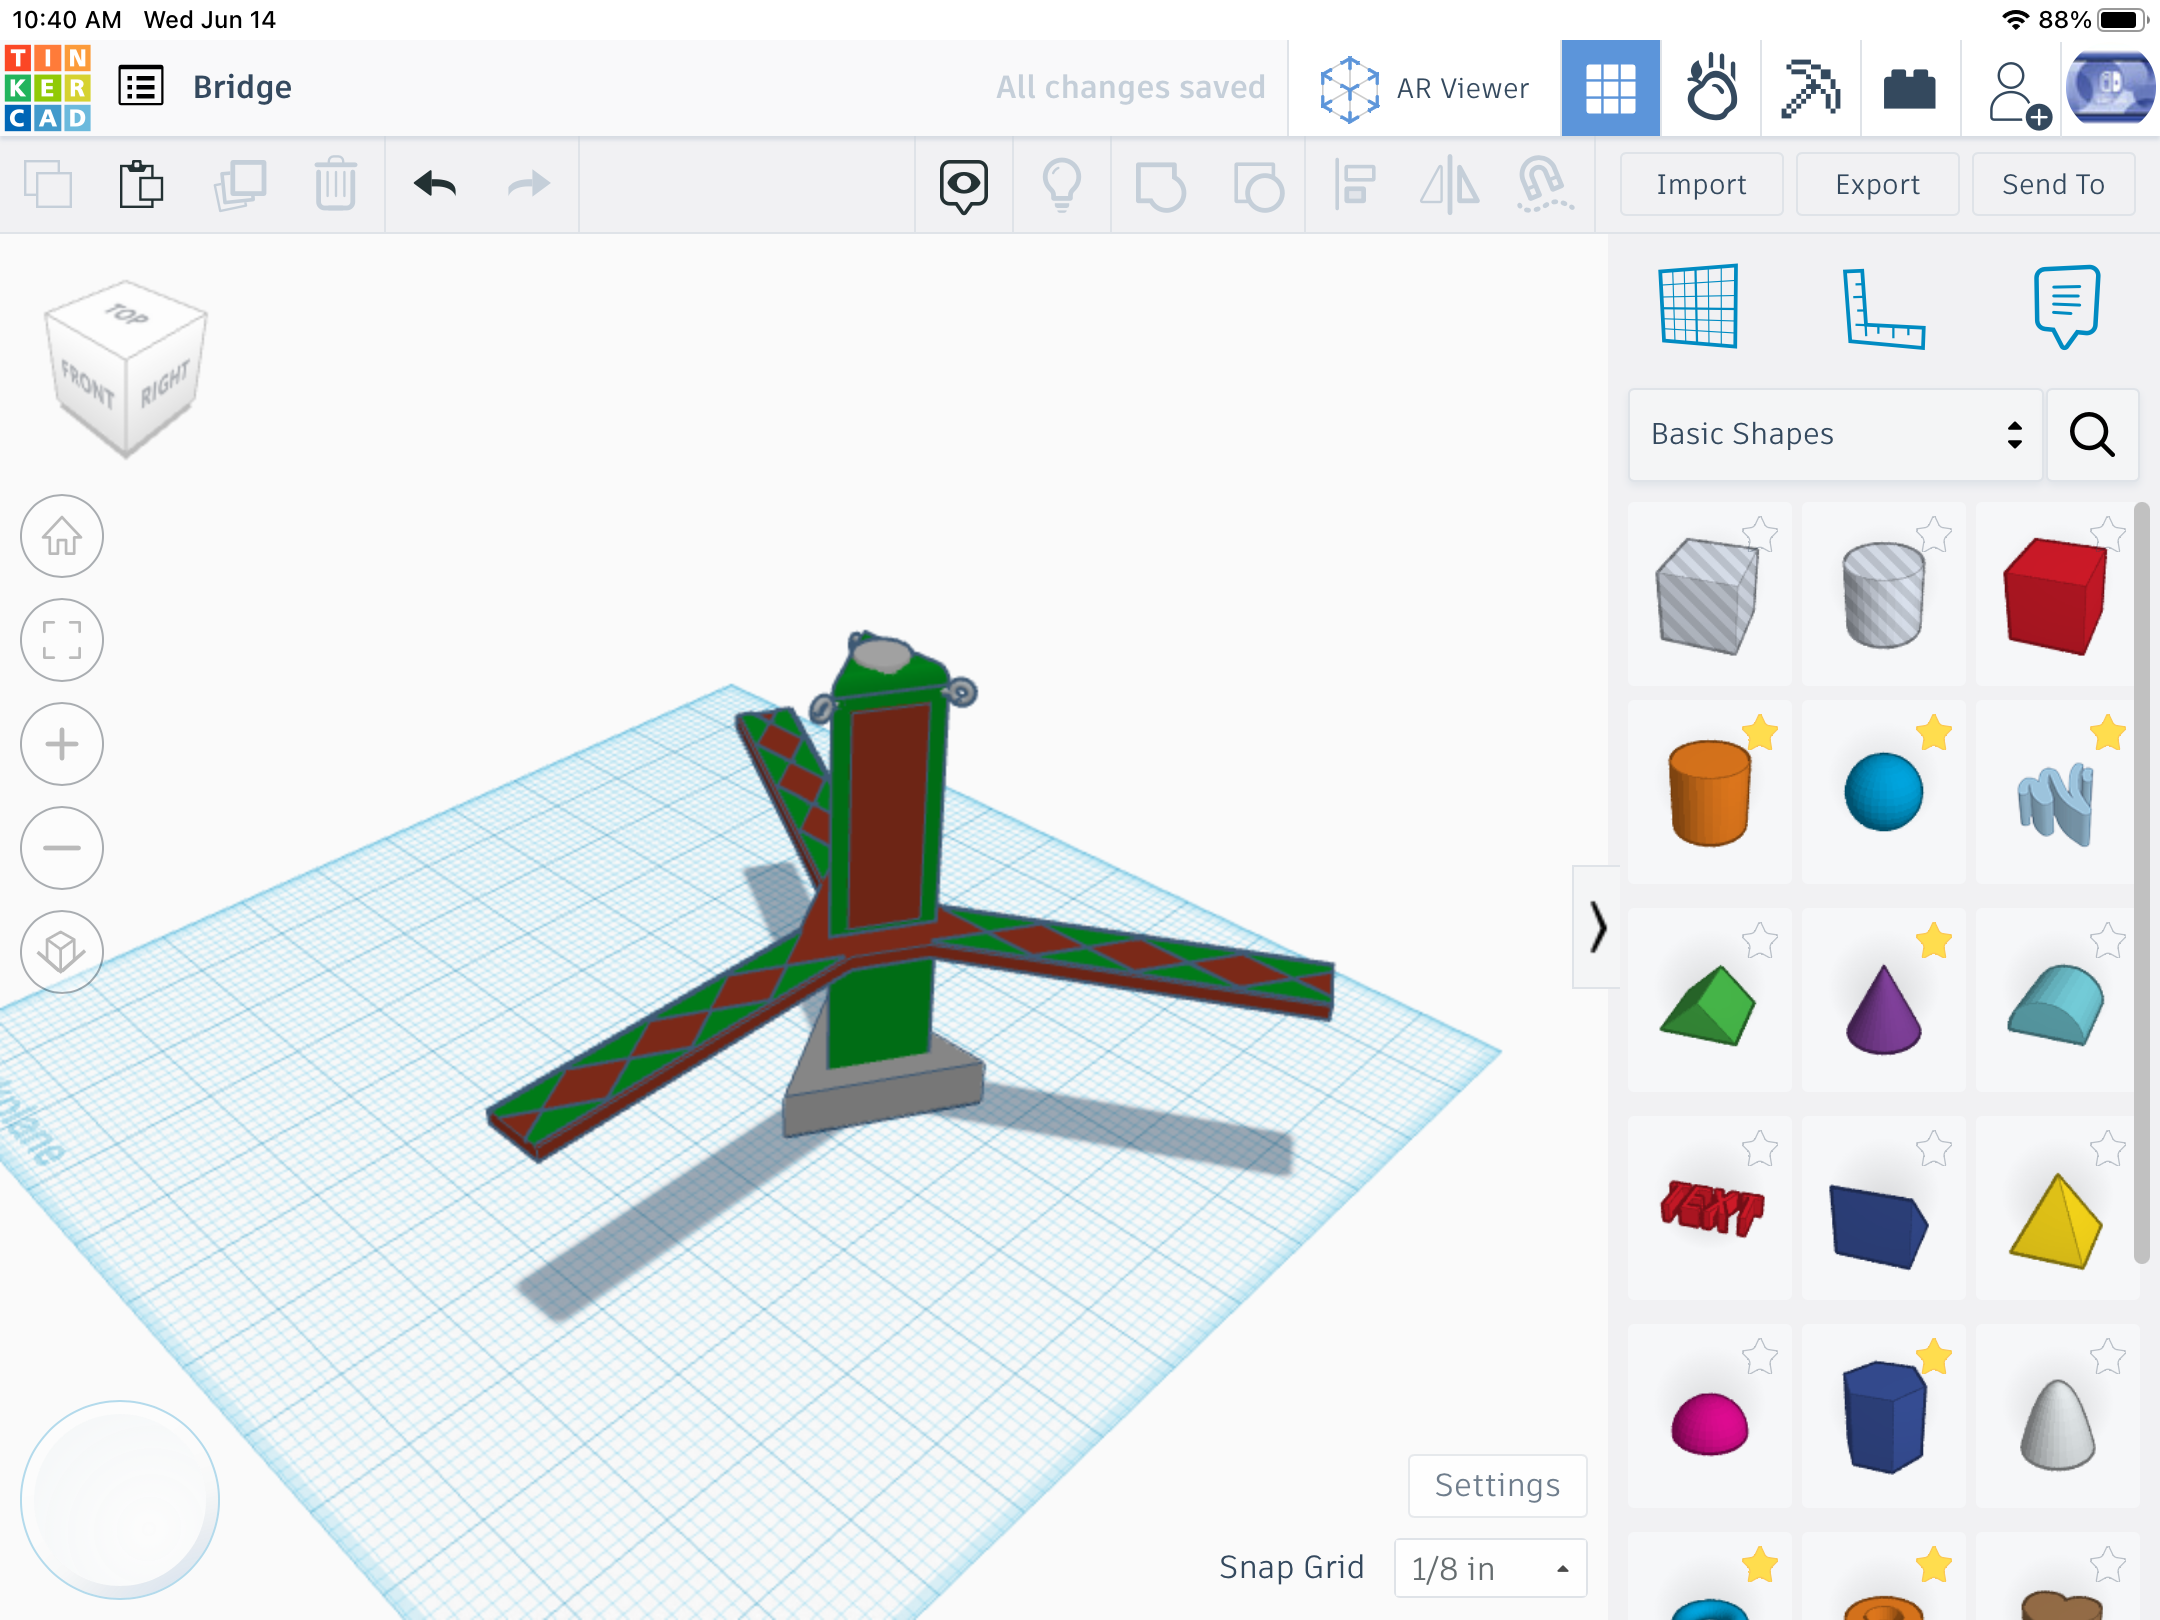Open the Notes tool
This screenshot has width=2160, height=1620.
[x=2066, y=306]
